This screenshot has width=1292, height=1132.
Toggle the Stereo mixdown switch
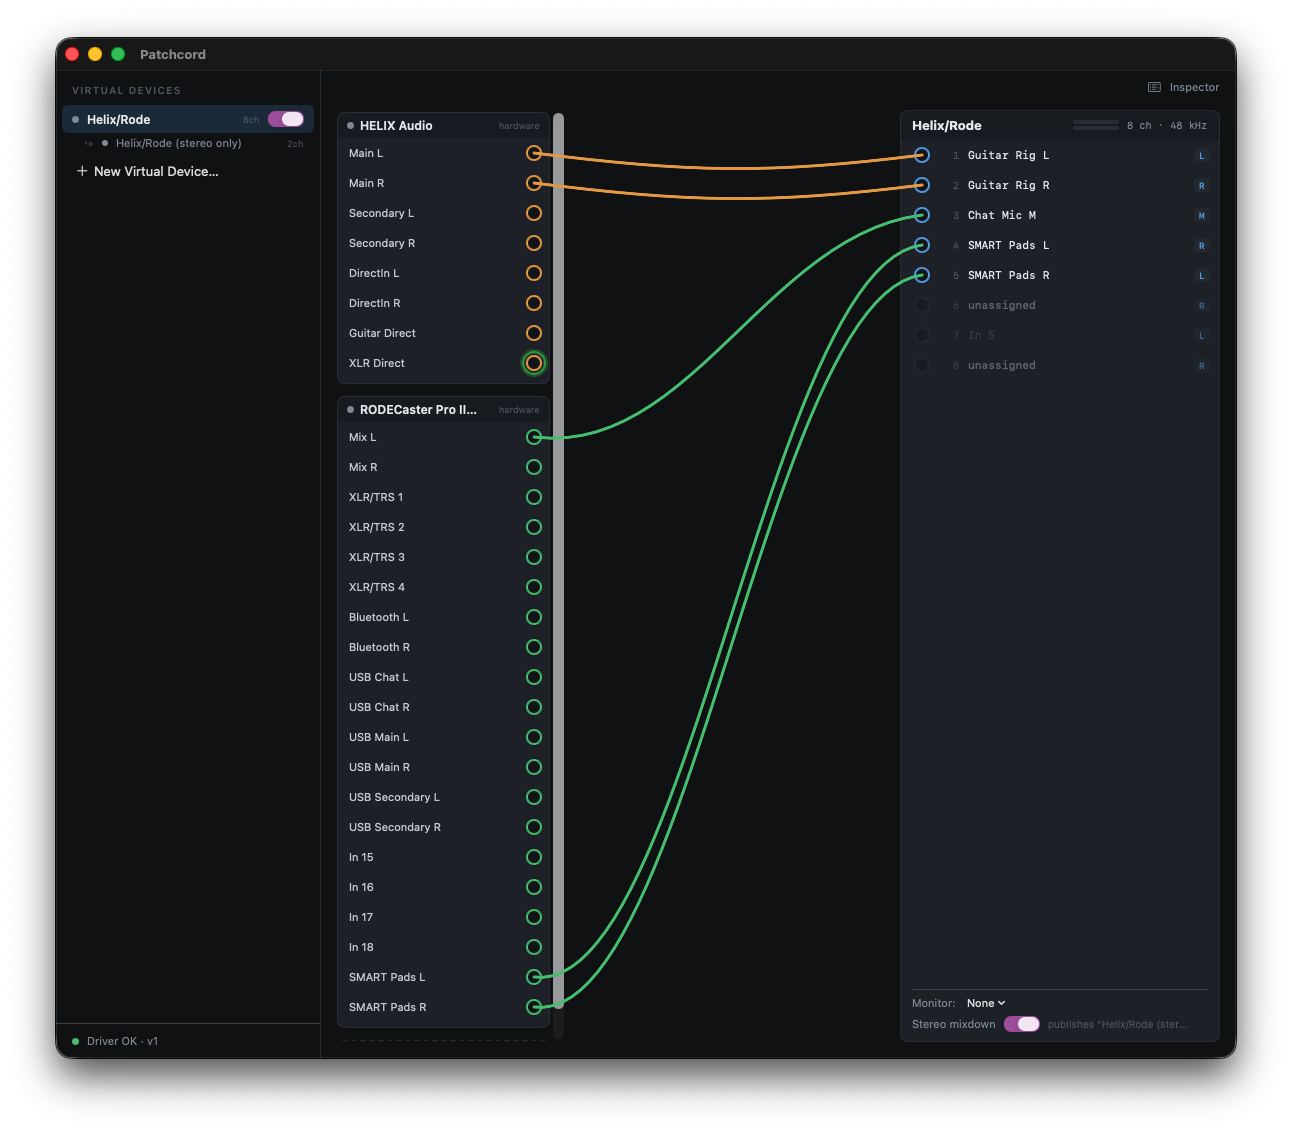(x=1022, y=1024)
